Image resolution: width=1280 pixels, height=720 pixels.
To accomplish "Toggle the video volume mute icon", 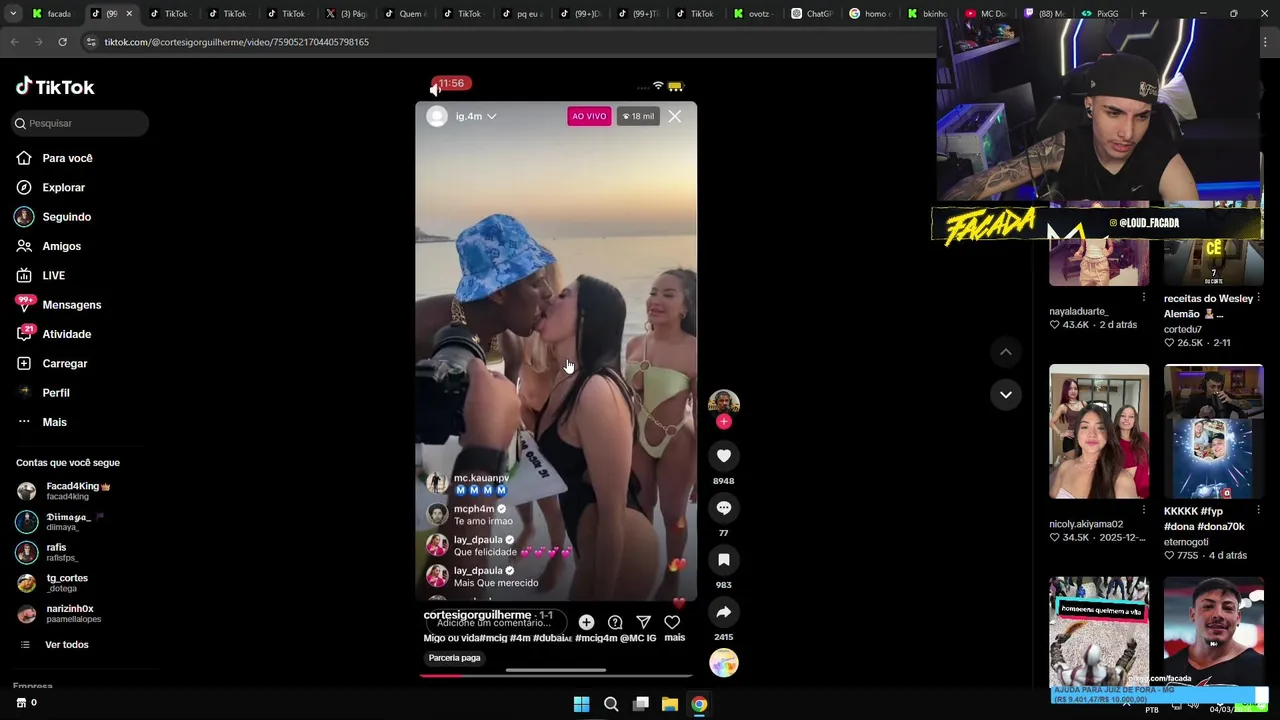I will [x=436, y=89].
